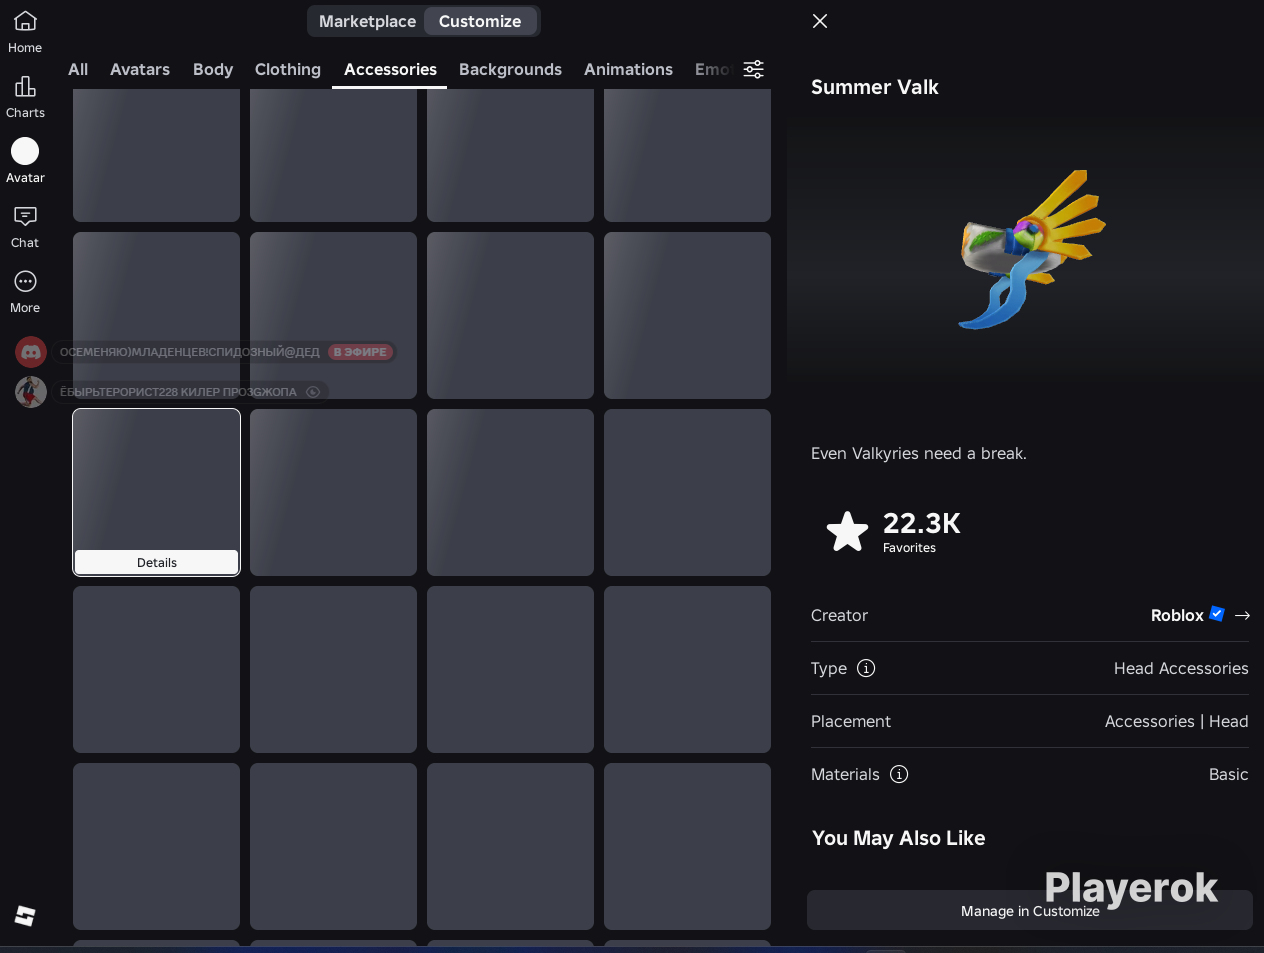Open the Roblox creator link
Screen dimensions: 1264x953
1177,615
